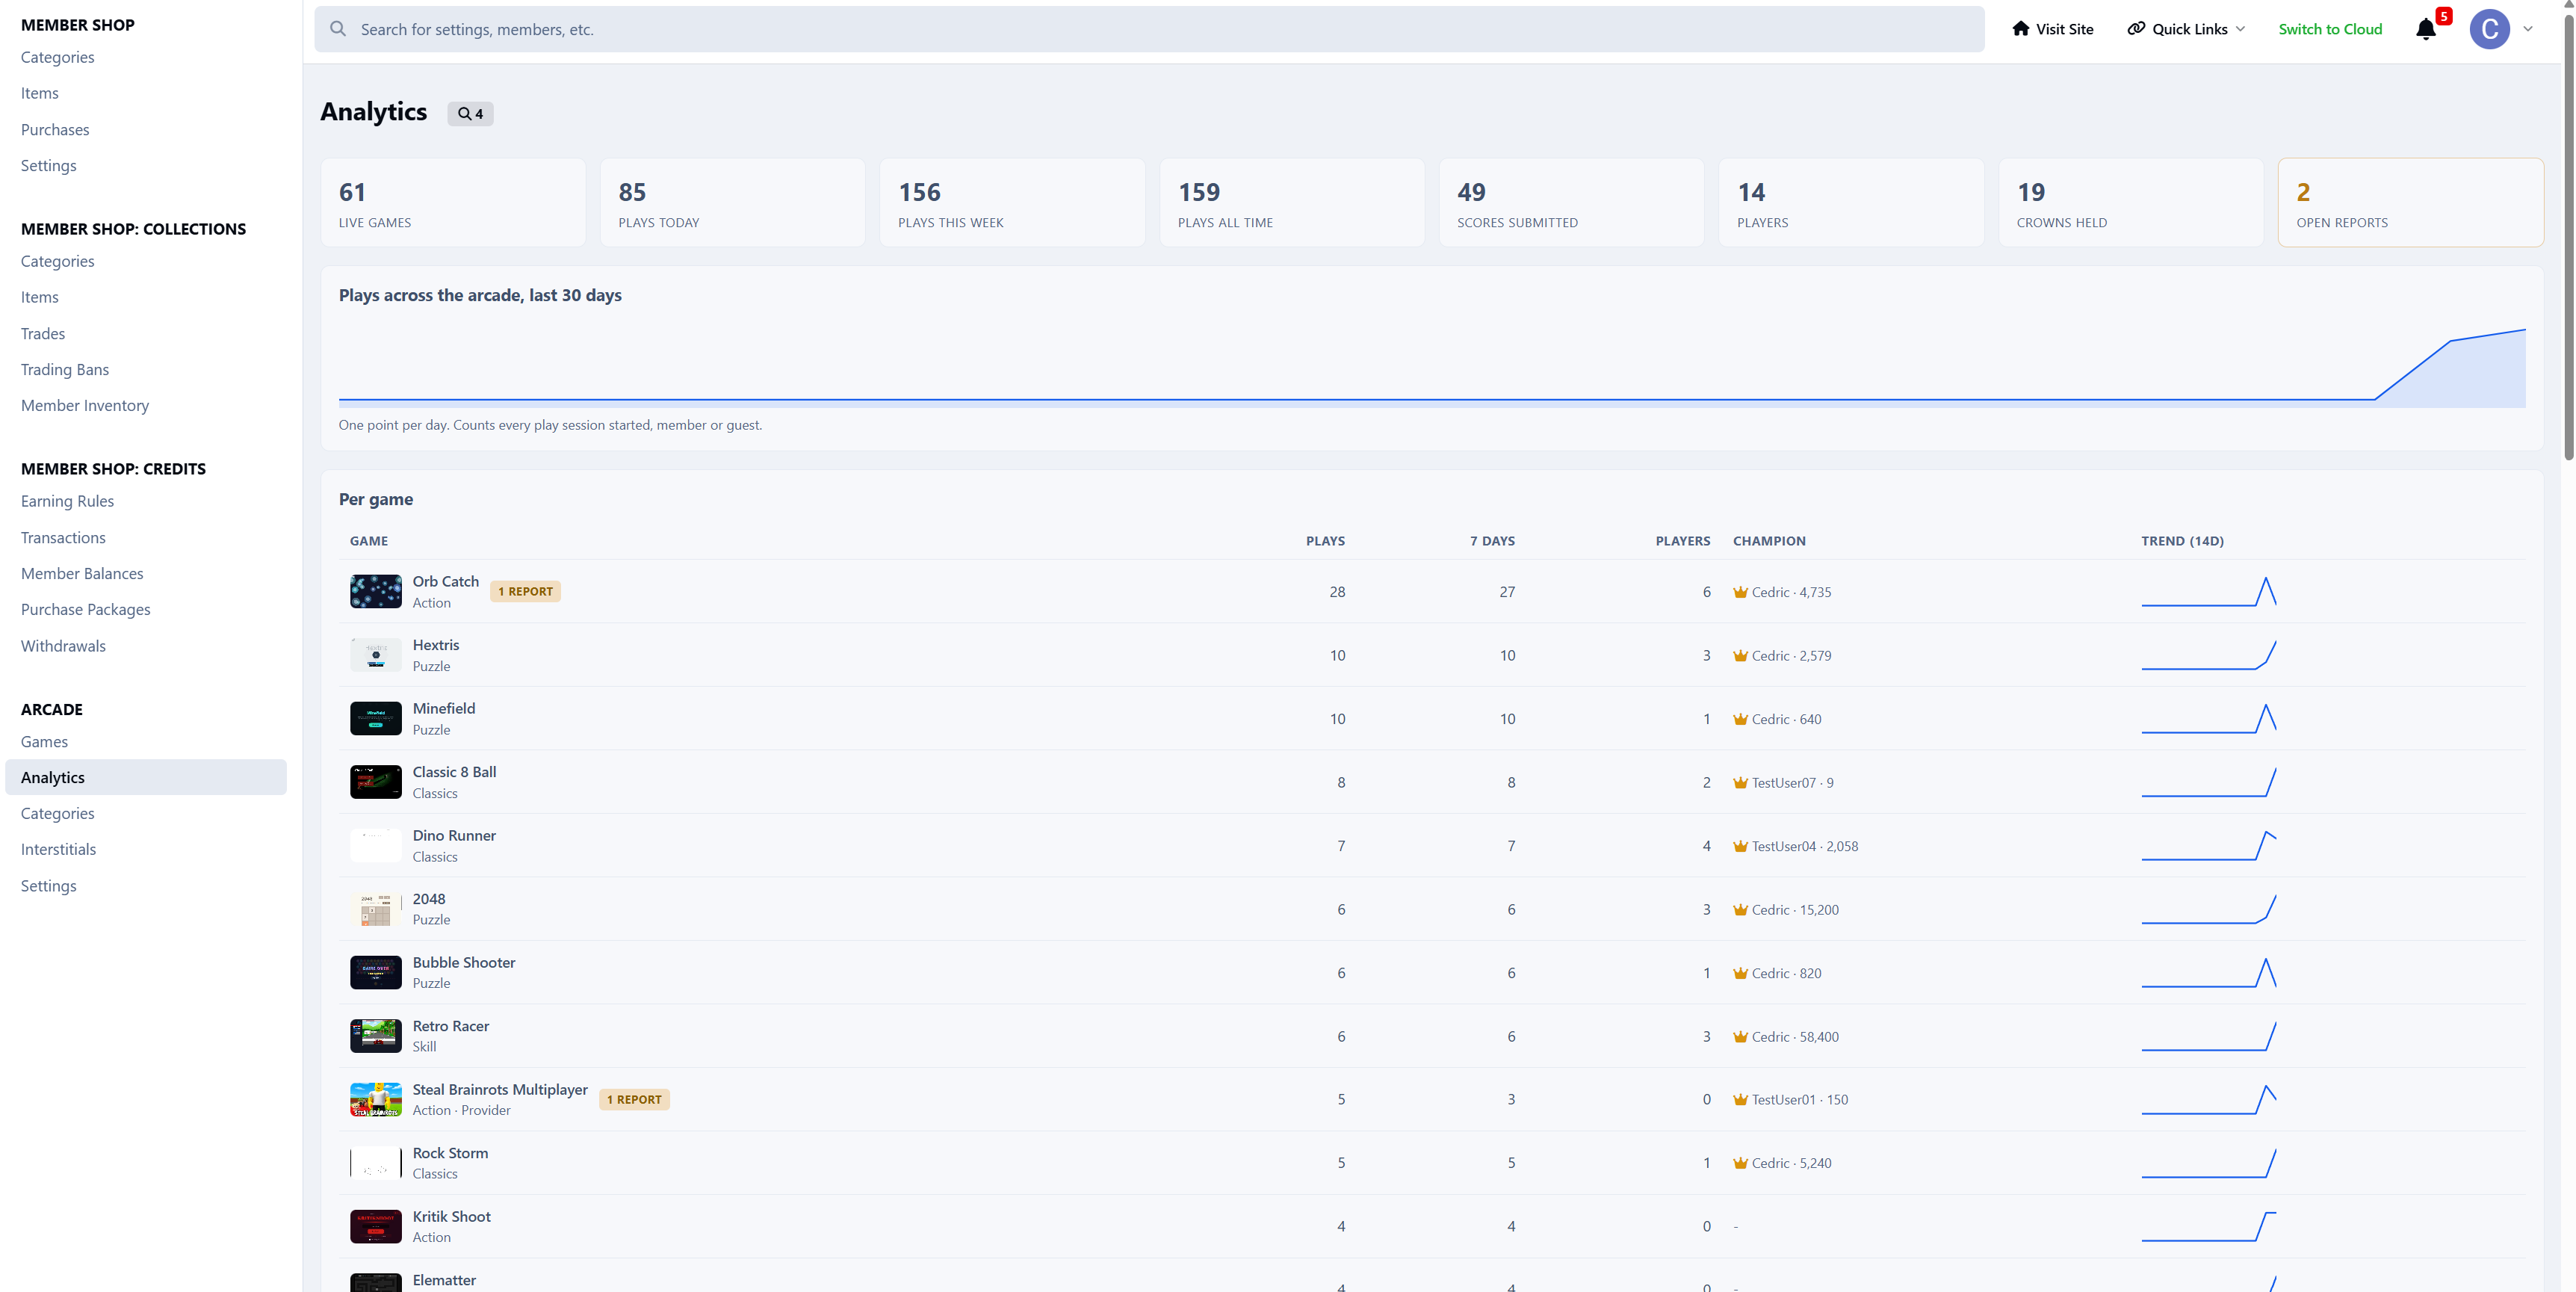This screenshot has width=2576, height=1292.
Task: Click the crown icon for Hextris champion
Action: (x=1740, y=656)
